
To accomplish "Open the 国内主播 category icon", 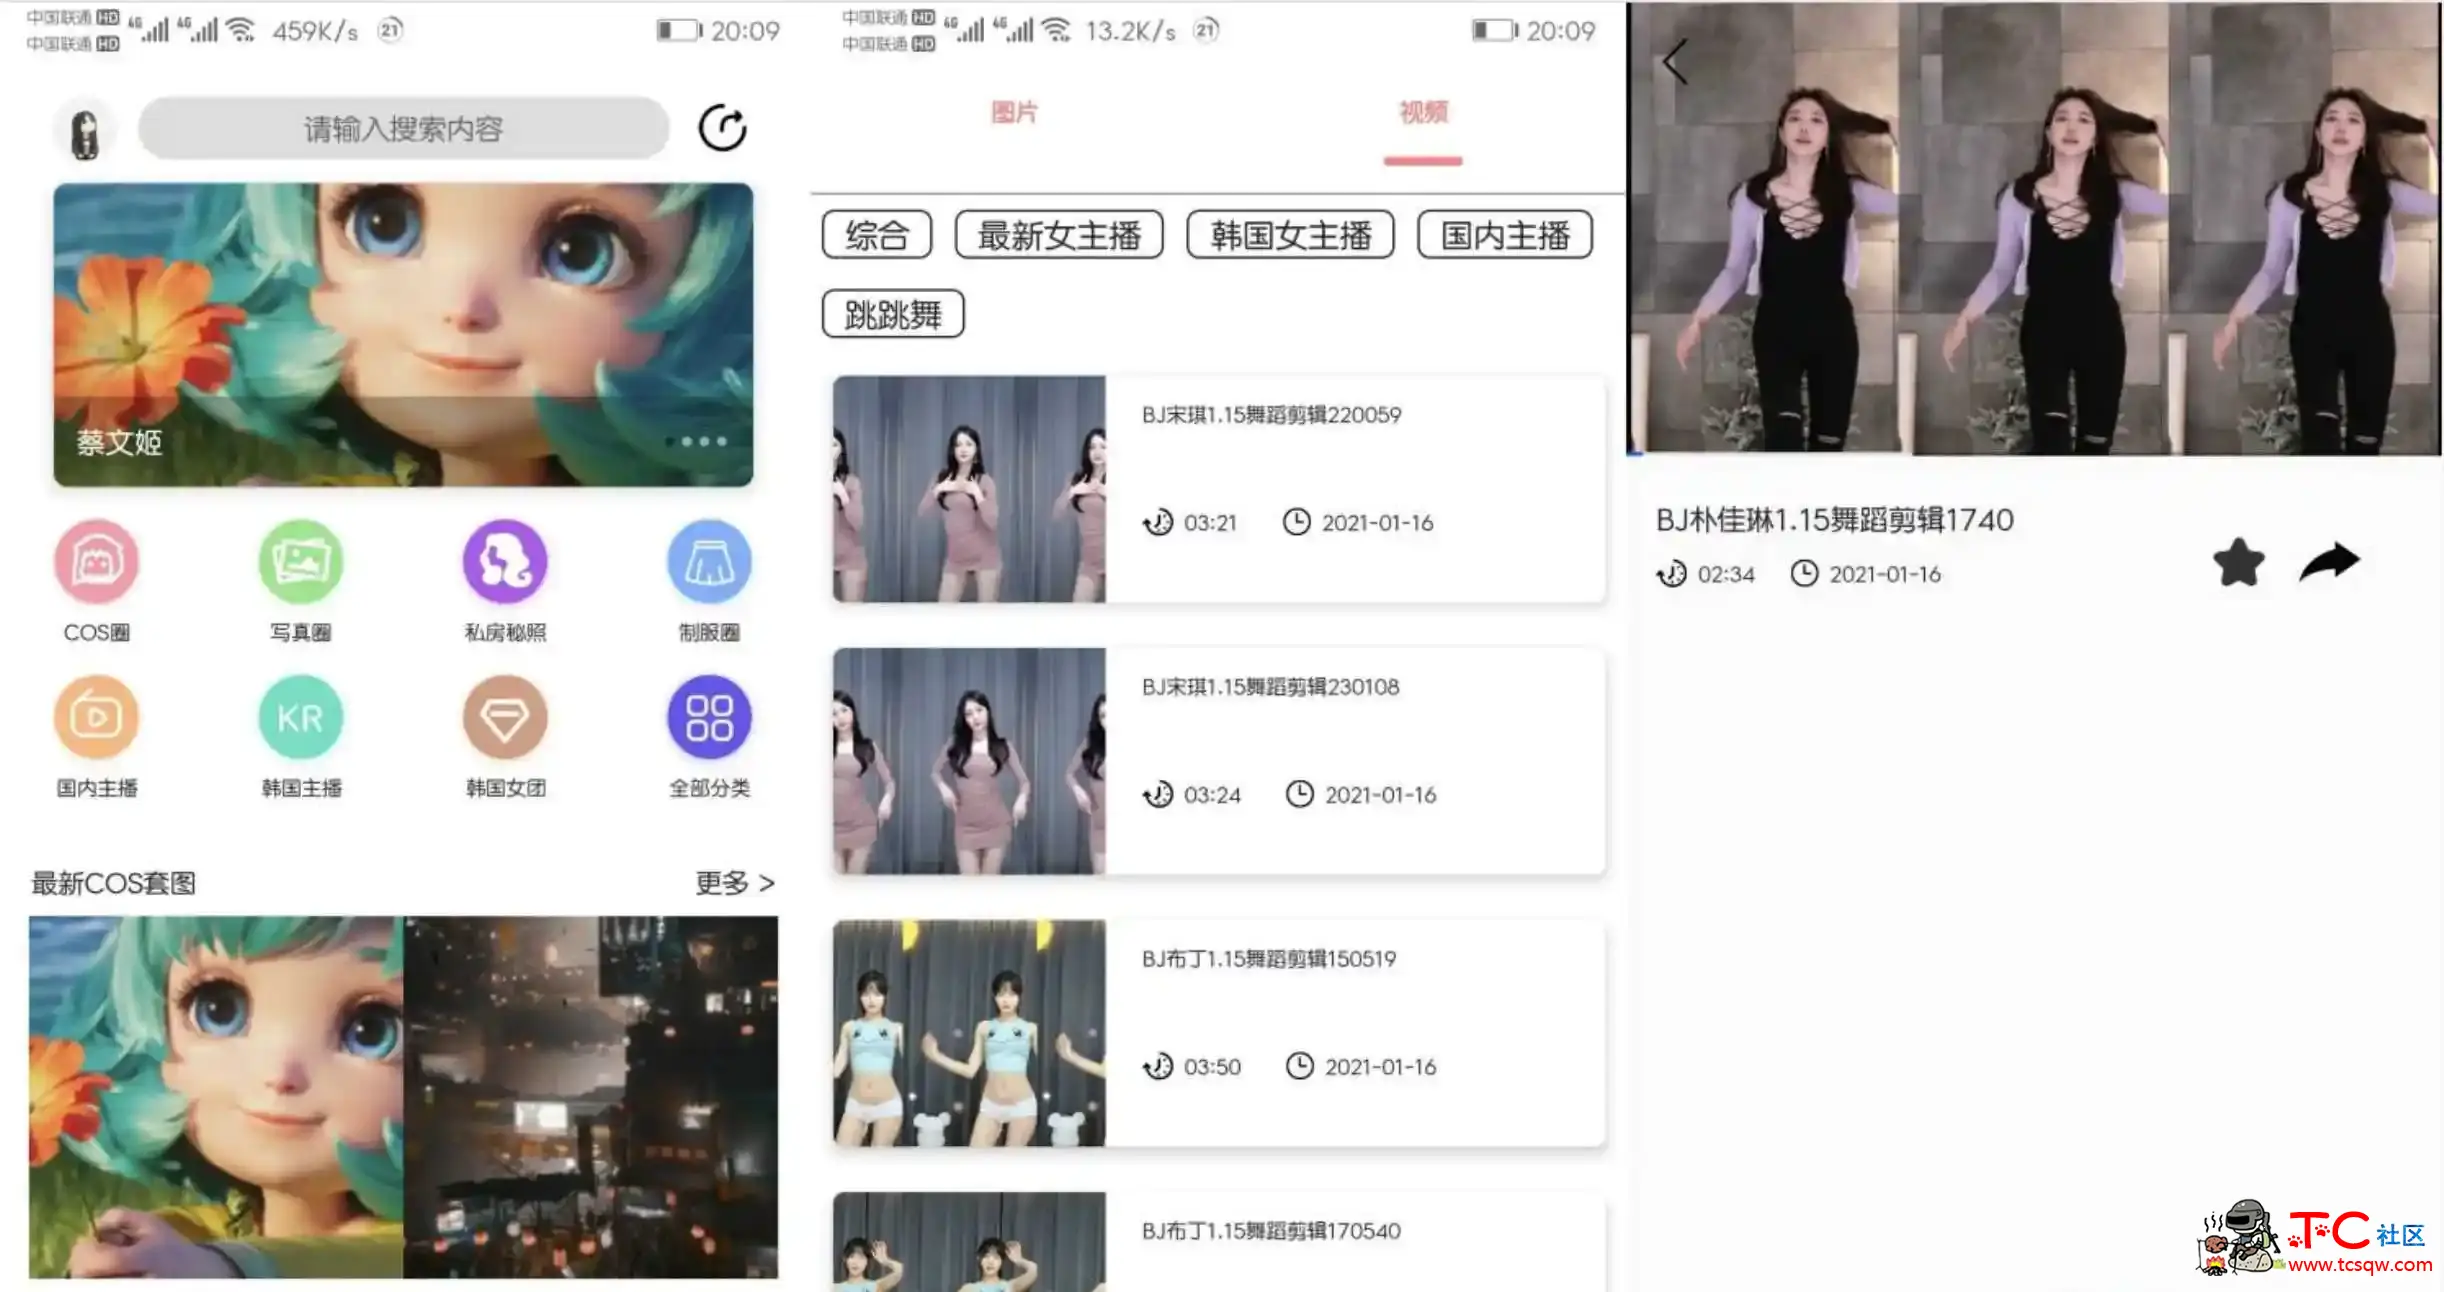I will tap(96, 717).
